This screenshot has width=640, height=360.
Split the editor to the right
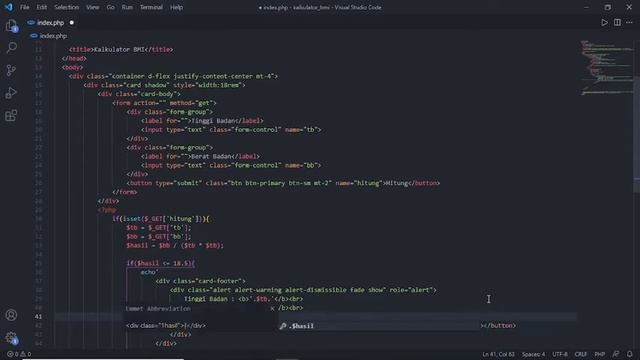(617, 22)
